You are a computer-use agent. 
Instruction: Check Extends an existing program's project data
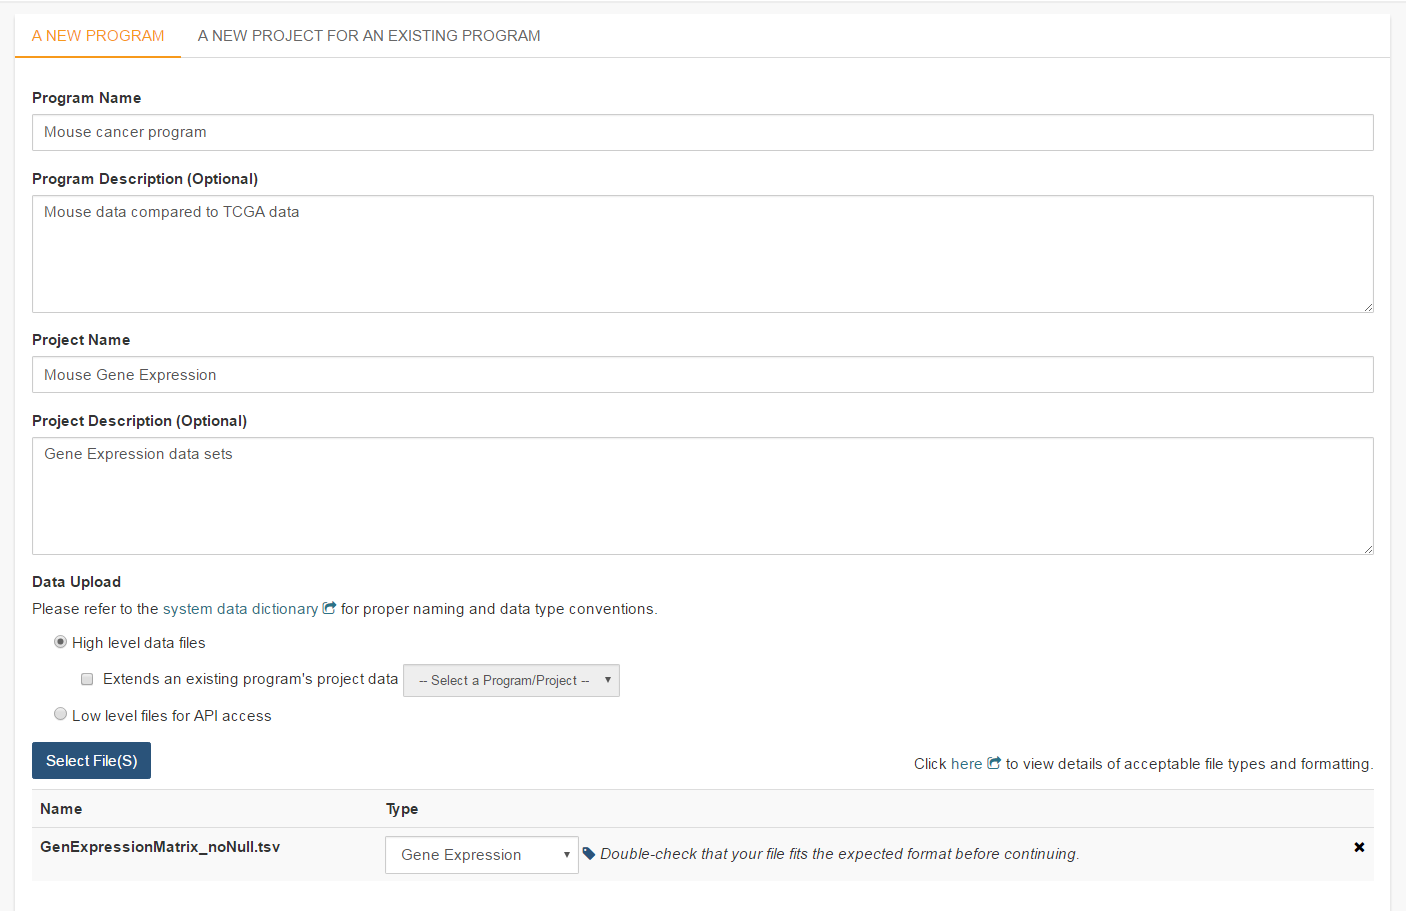[87, 679]
